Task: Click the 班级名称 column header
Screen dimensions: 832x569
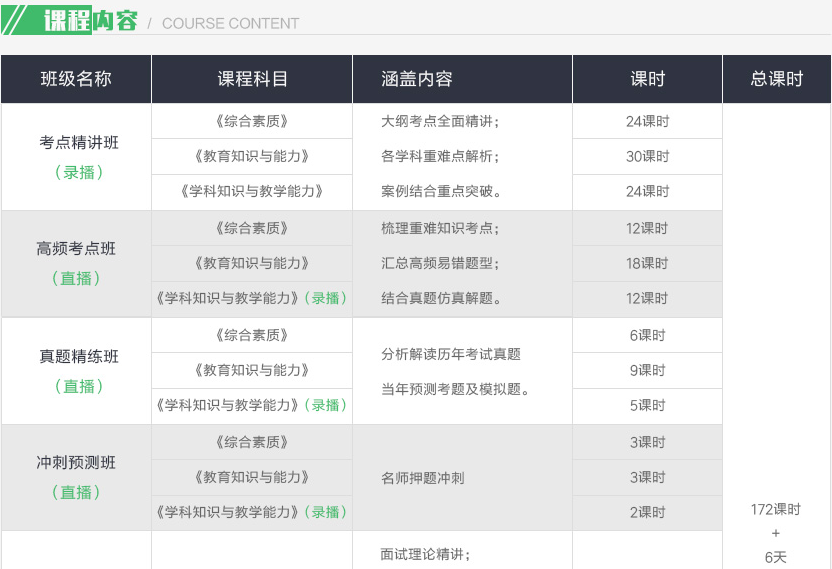Action: [x=76, y=79]
